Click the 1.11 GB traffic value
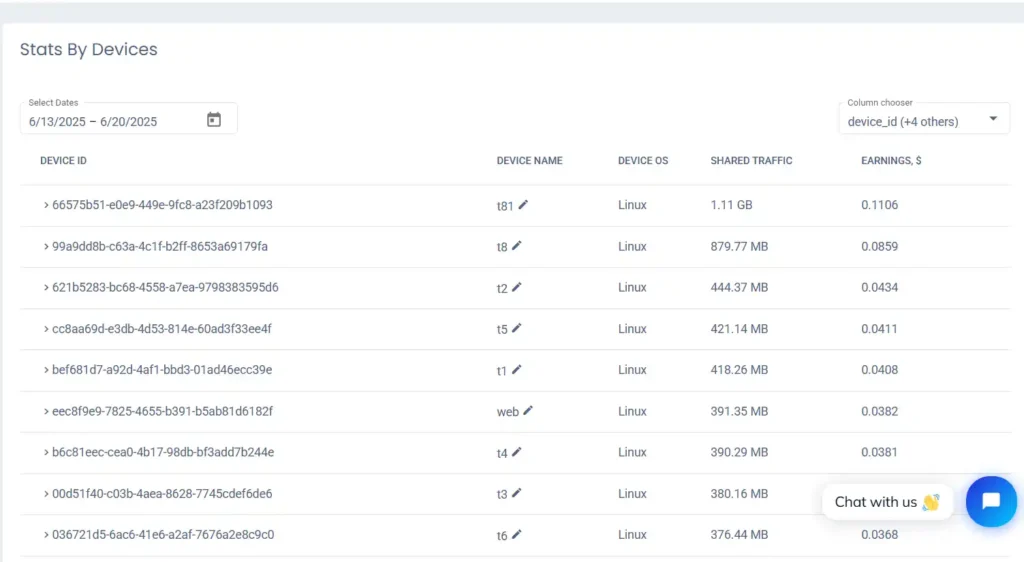 (x=731, y=205)
